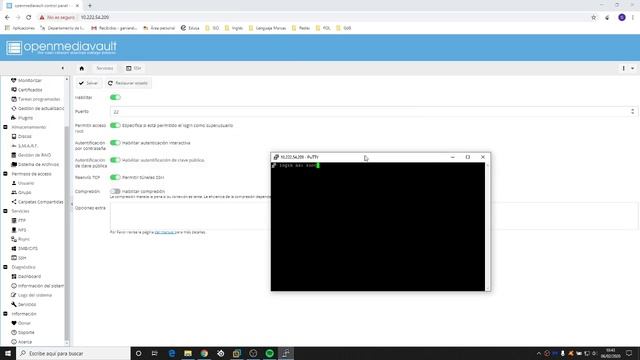Click the Puerto input field

click(x=369, y=111)
